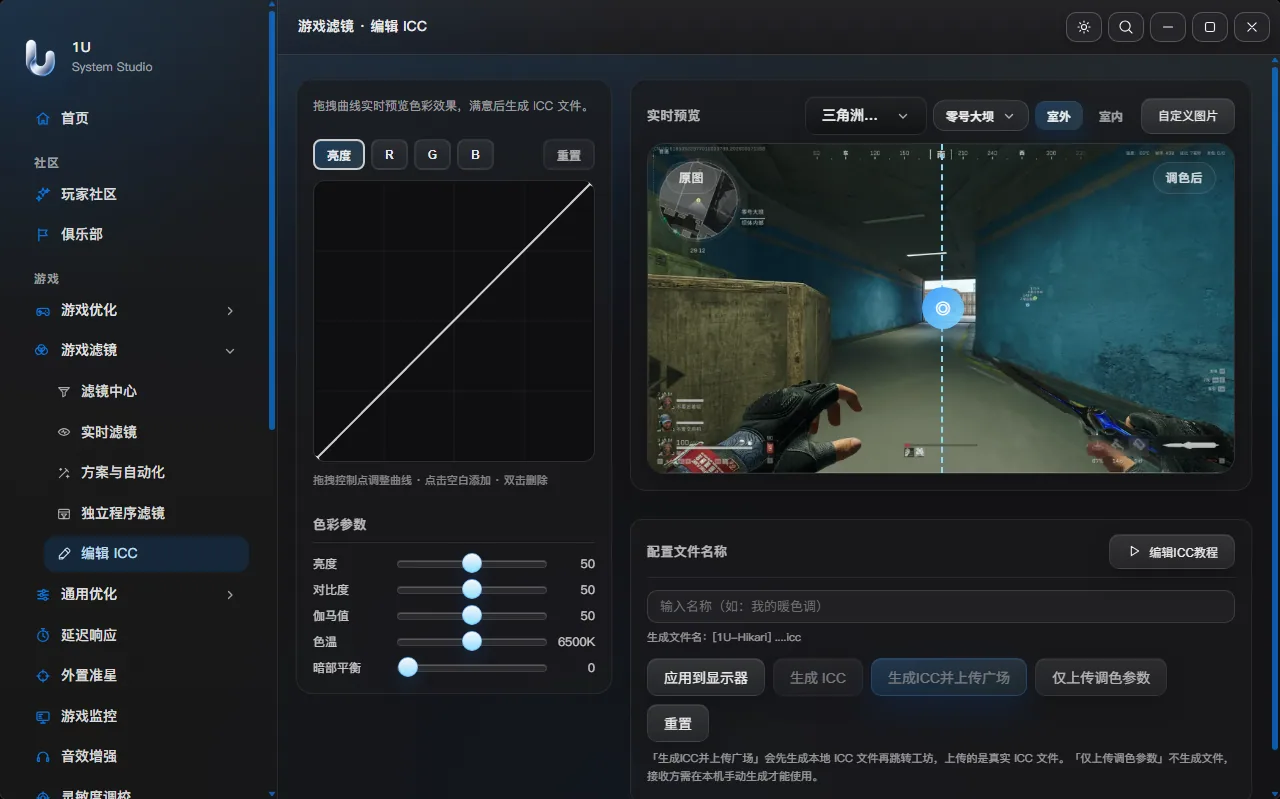Expand the 游戏优化 submenu chevron
The width and height of the screenshot is (1280, 799).
230,310
